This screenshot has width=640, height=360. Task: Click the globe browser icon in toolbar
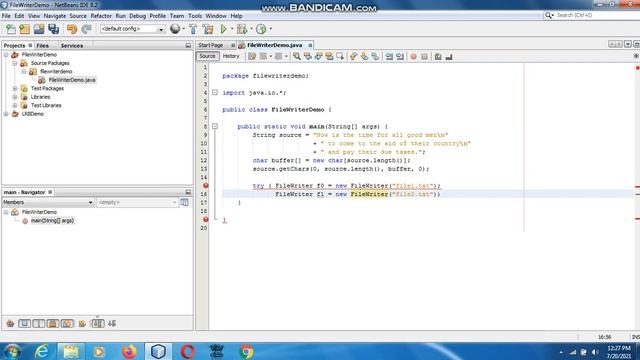click(x=175, y=29)
